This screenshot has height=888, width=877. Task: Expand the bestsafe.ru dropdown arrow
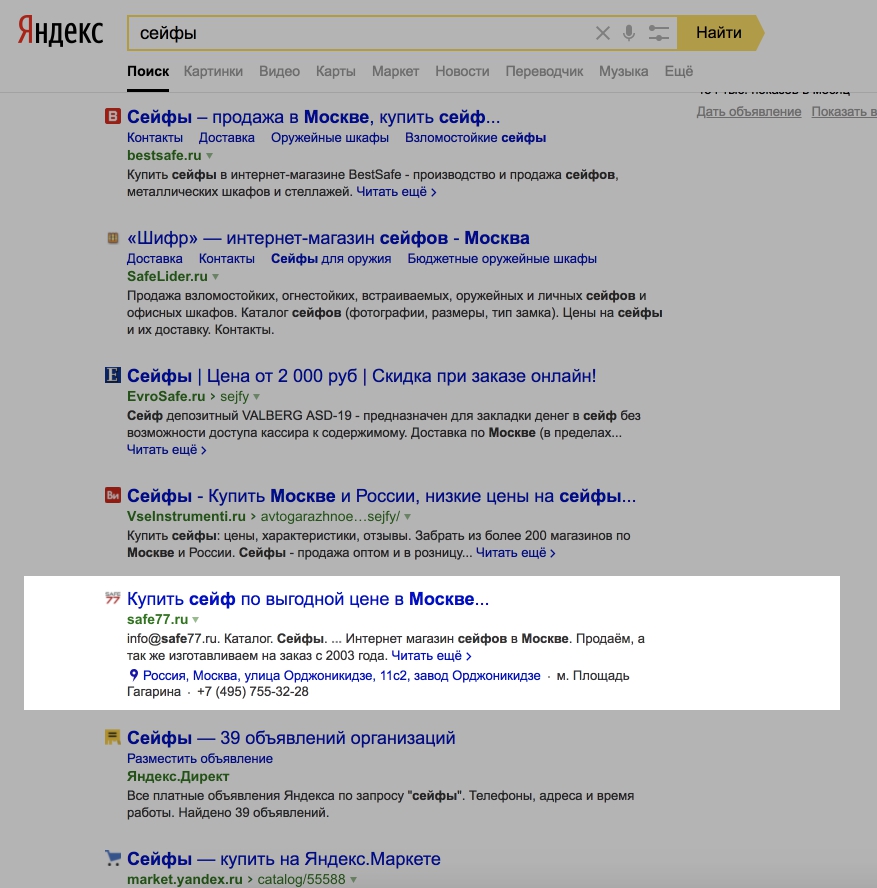(209, 156)
